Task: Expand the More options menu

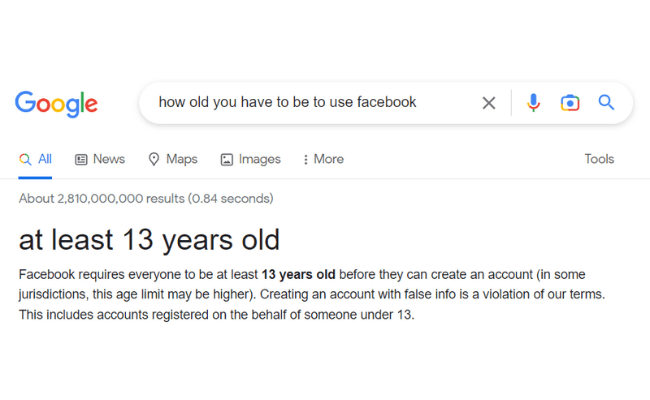Action: (323, 159)
